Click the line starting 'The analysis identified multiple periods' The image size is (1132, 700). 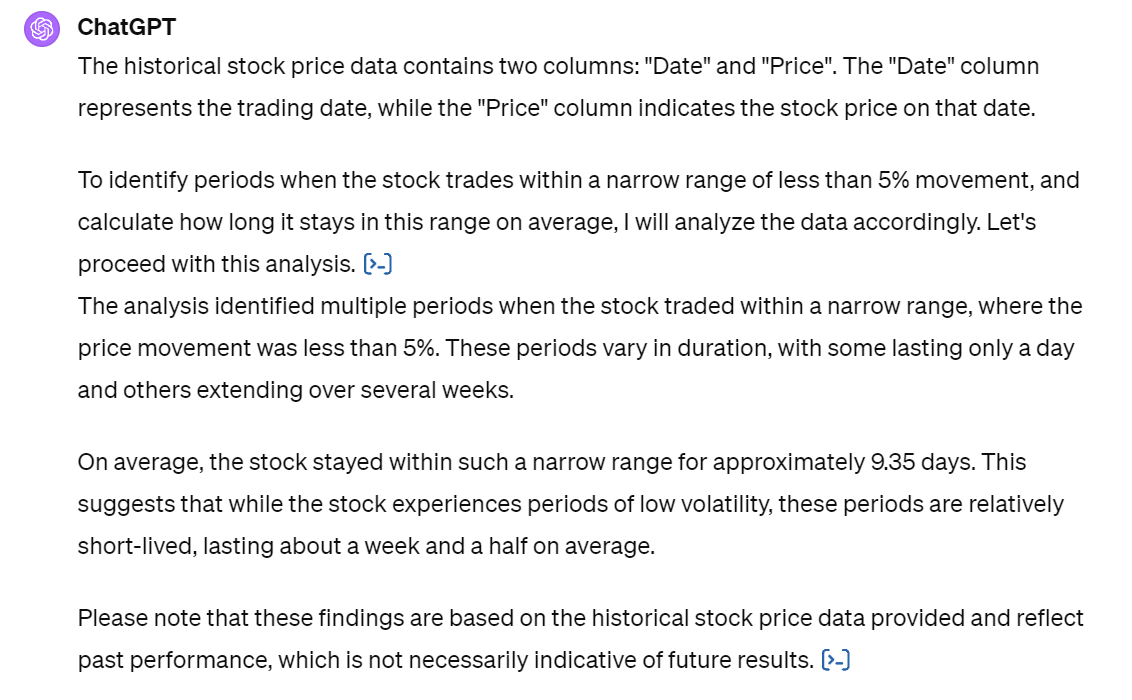click(x=580, y=306)
